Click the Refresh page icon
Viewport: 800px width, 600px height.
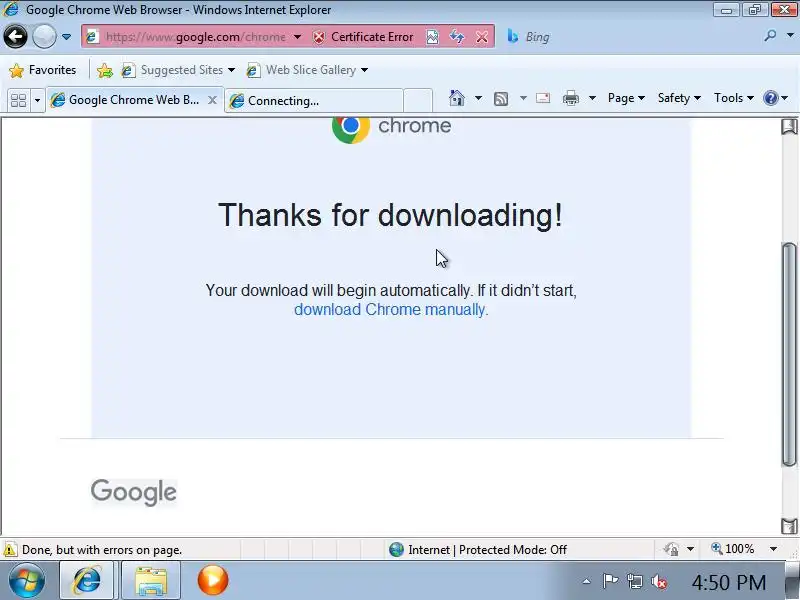457,37
